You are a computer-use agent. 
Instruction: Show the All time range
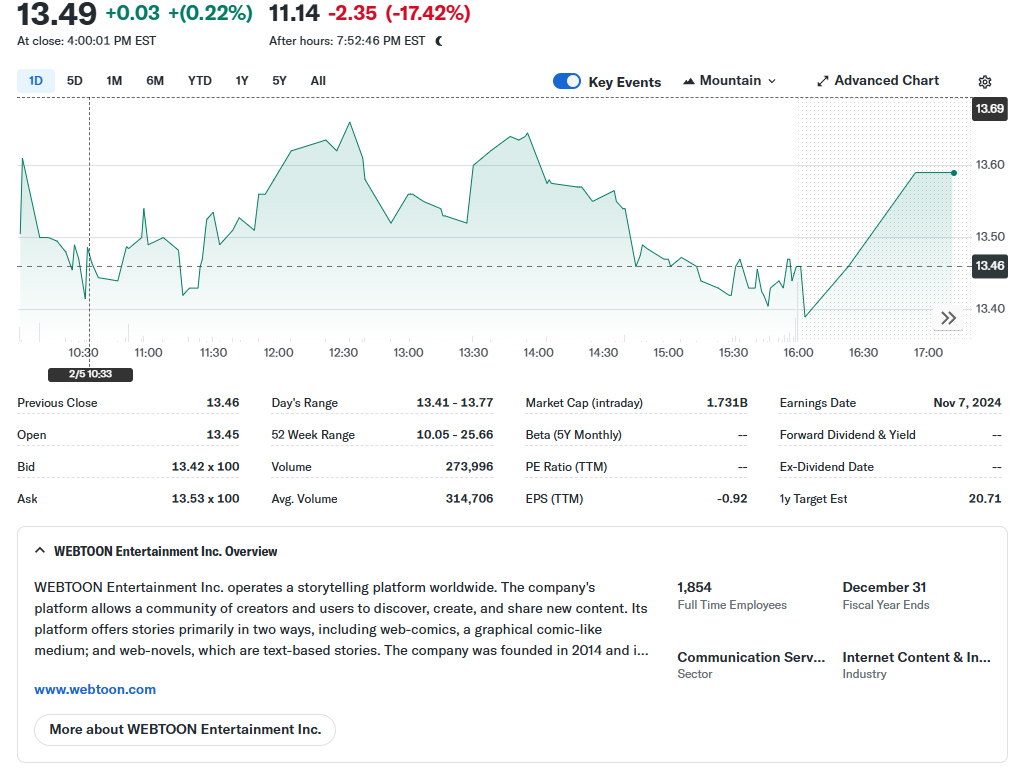(x=318, y=81)
